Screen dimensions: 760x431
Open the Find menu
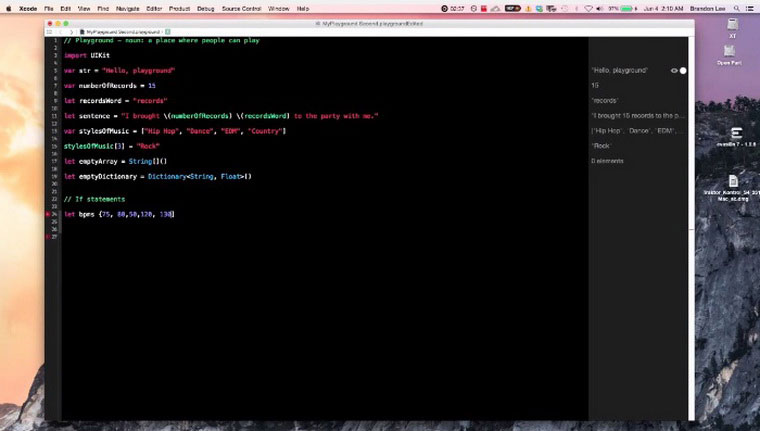[103, 9]
